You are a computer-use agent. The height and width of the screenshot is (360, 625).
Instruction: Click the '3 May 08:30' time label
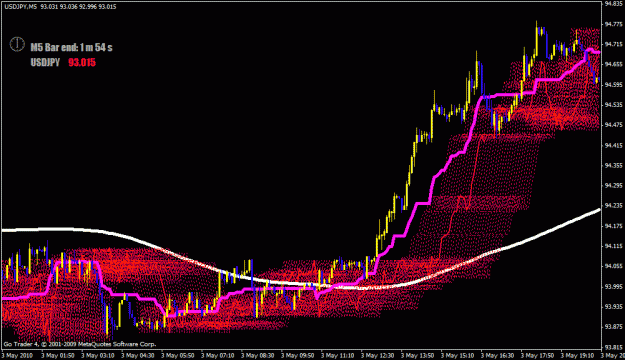(x=257, y=355)
